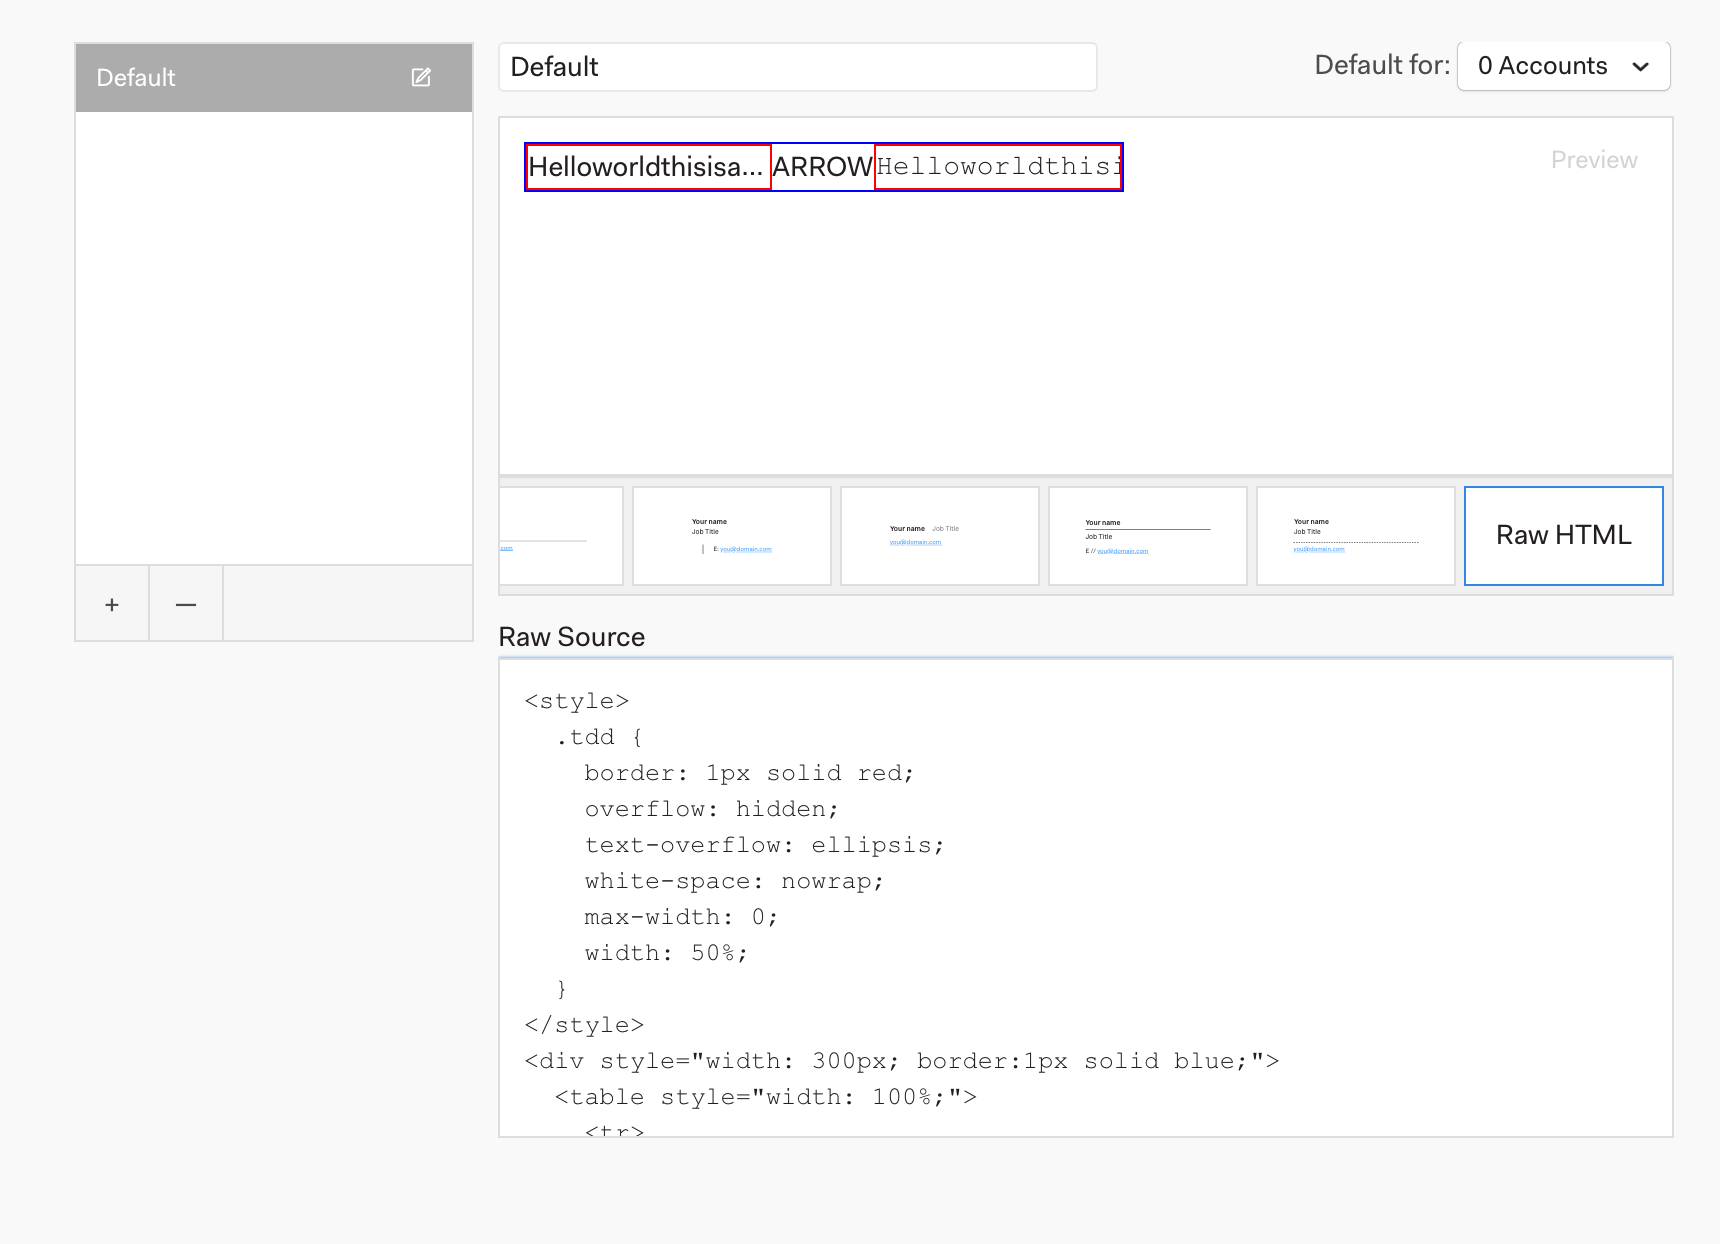Add a new signature with plus button

[112, 604]
